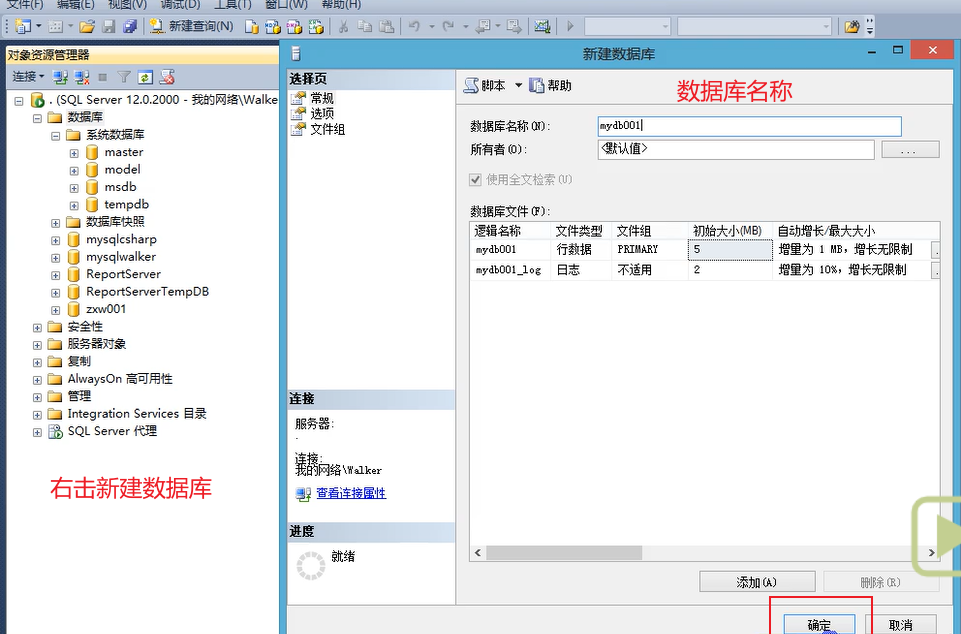
Task: Click the DMX query icon
Action: click(294, 26)
